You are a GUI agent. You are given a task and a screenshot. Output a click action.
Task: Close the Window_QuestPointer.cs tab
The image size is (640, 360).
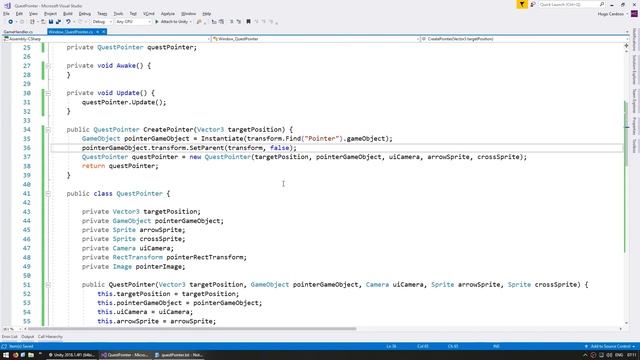tap(104, 31)
